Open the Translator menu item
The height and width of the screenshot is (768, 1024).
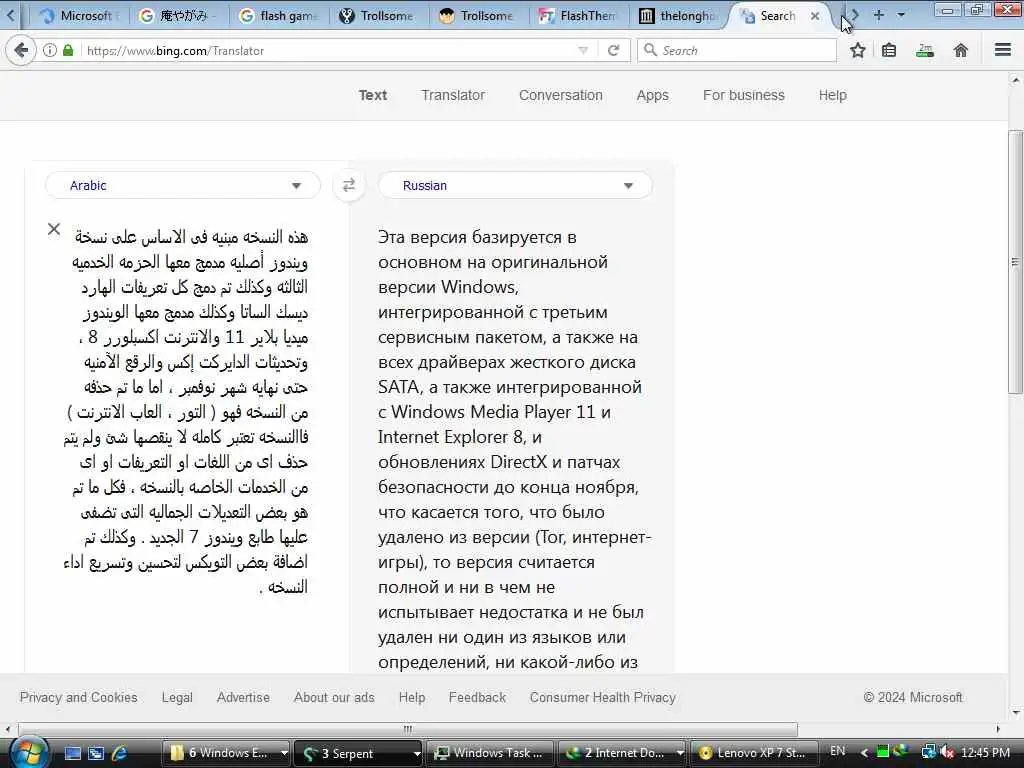(x=453, y=95)
